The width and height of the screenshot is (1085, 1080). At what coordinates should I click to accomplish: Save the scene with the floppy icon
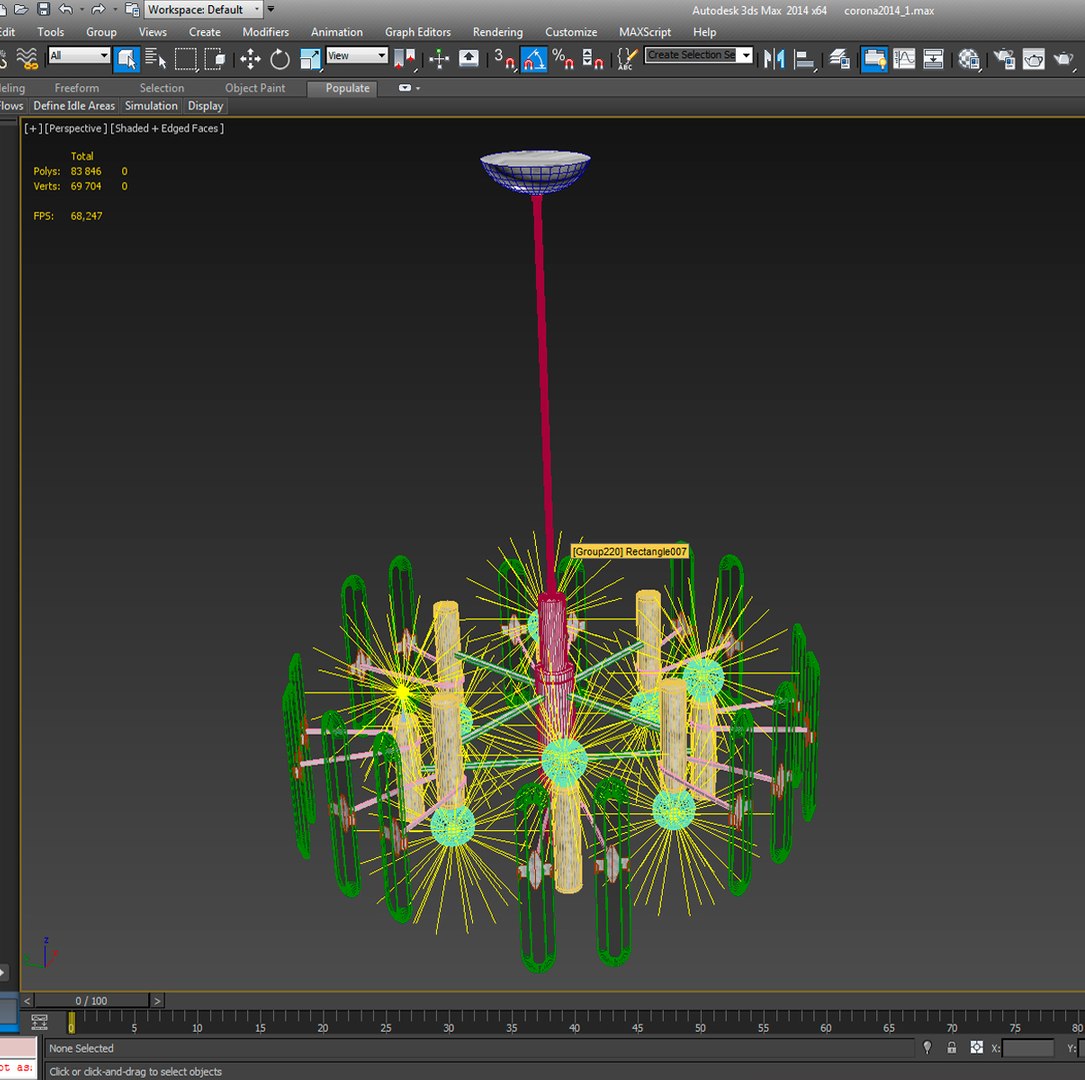point(44,9)
